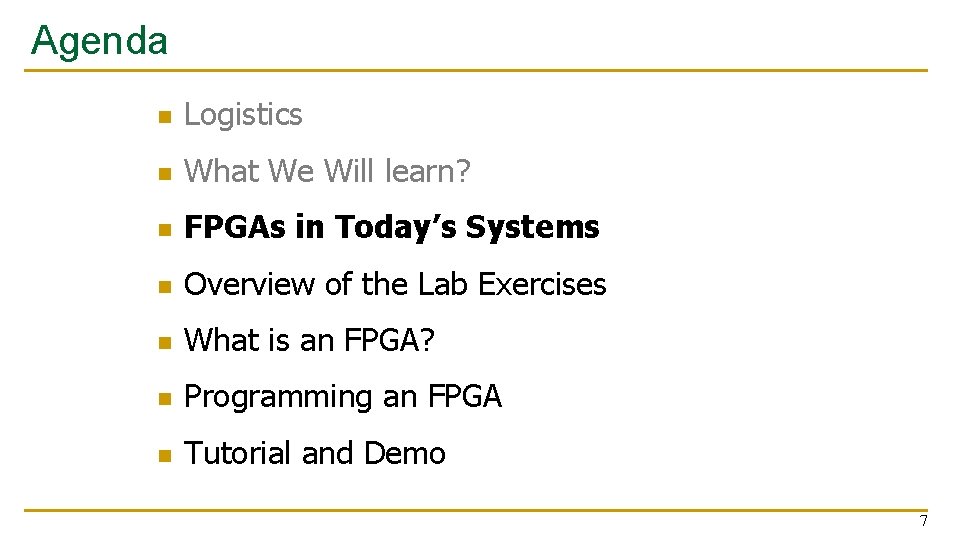The width and height of the screenshot is (960, 540).
Task: Click the bullet beside Overview of Lab Exercises
Action: 165,287
